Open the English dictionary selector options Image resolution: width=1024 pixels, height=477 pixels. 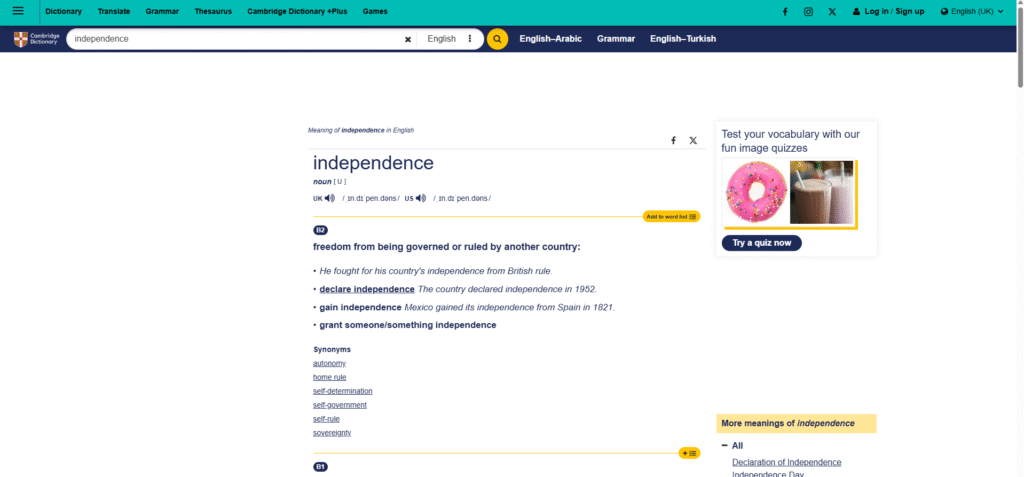[x=470, y=39]
